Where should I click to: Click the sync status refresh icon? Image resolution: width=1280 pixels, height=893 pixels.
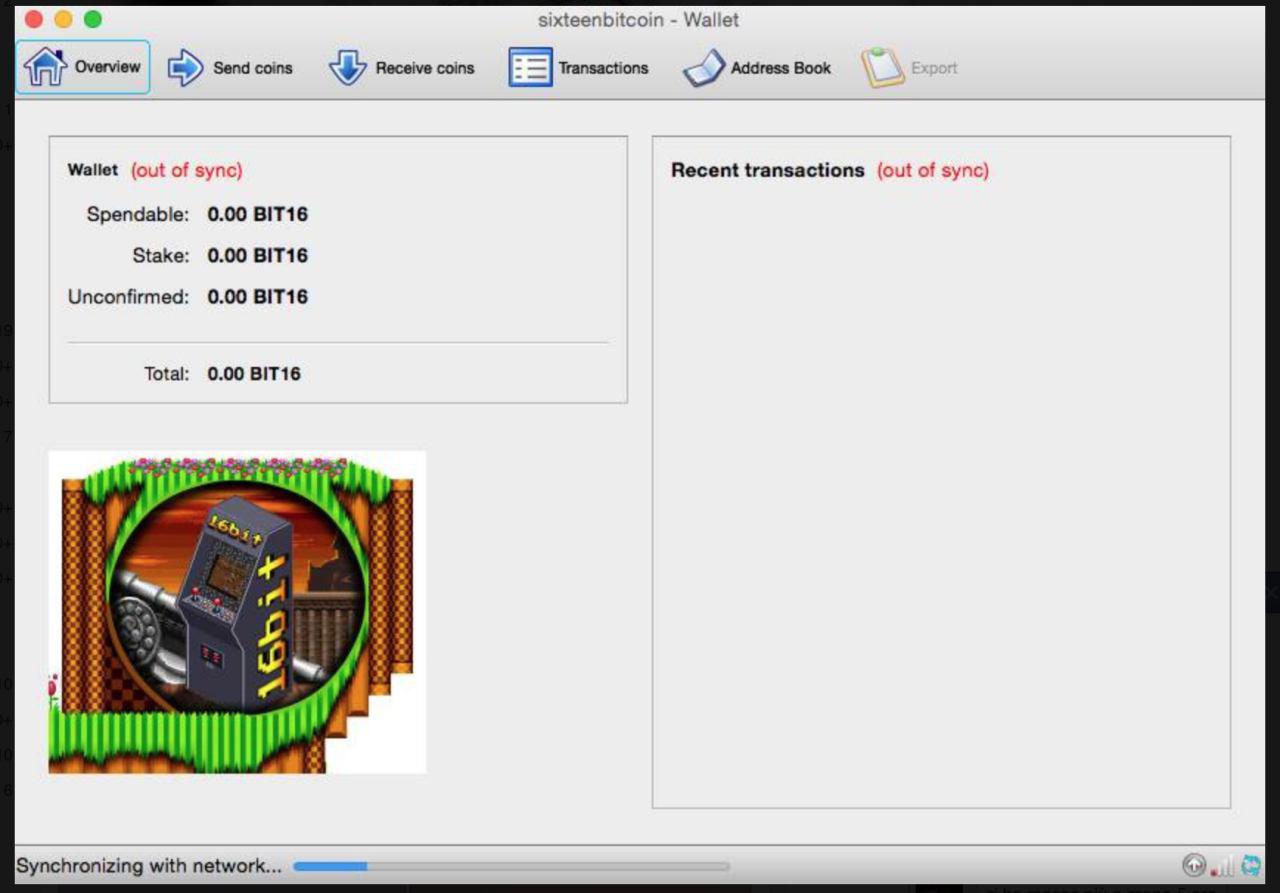[1251, 866]
